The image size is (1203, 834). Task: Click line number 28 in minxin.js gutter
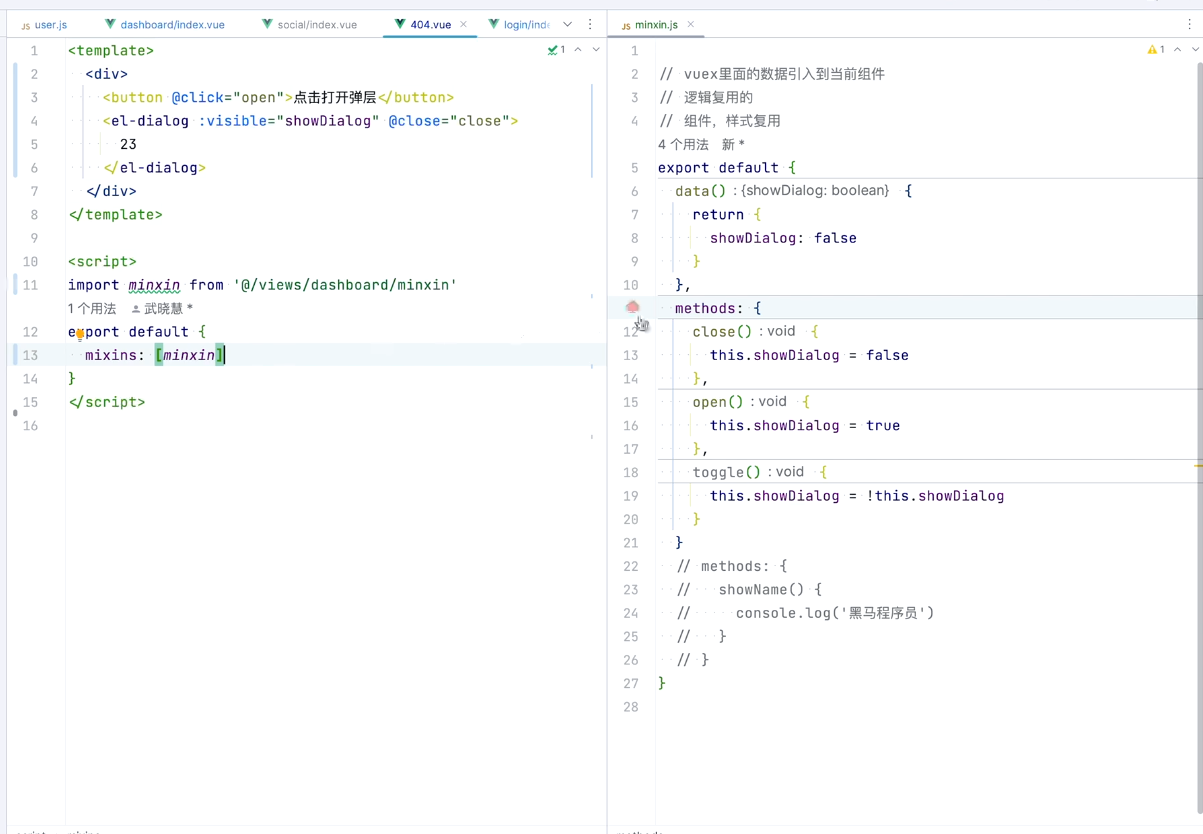631,707
